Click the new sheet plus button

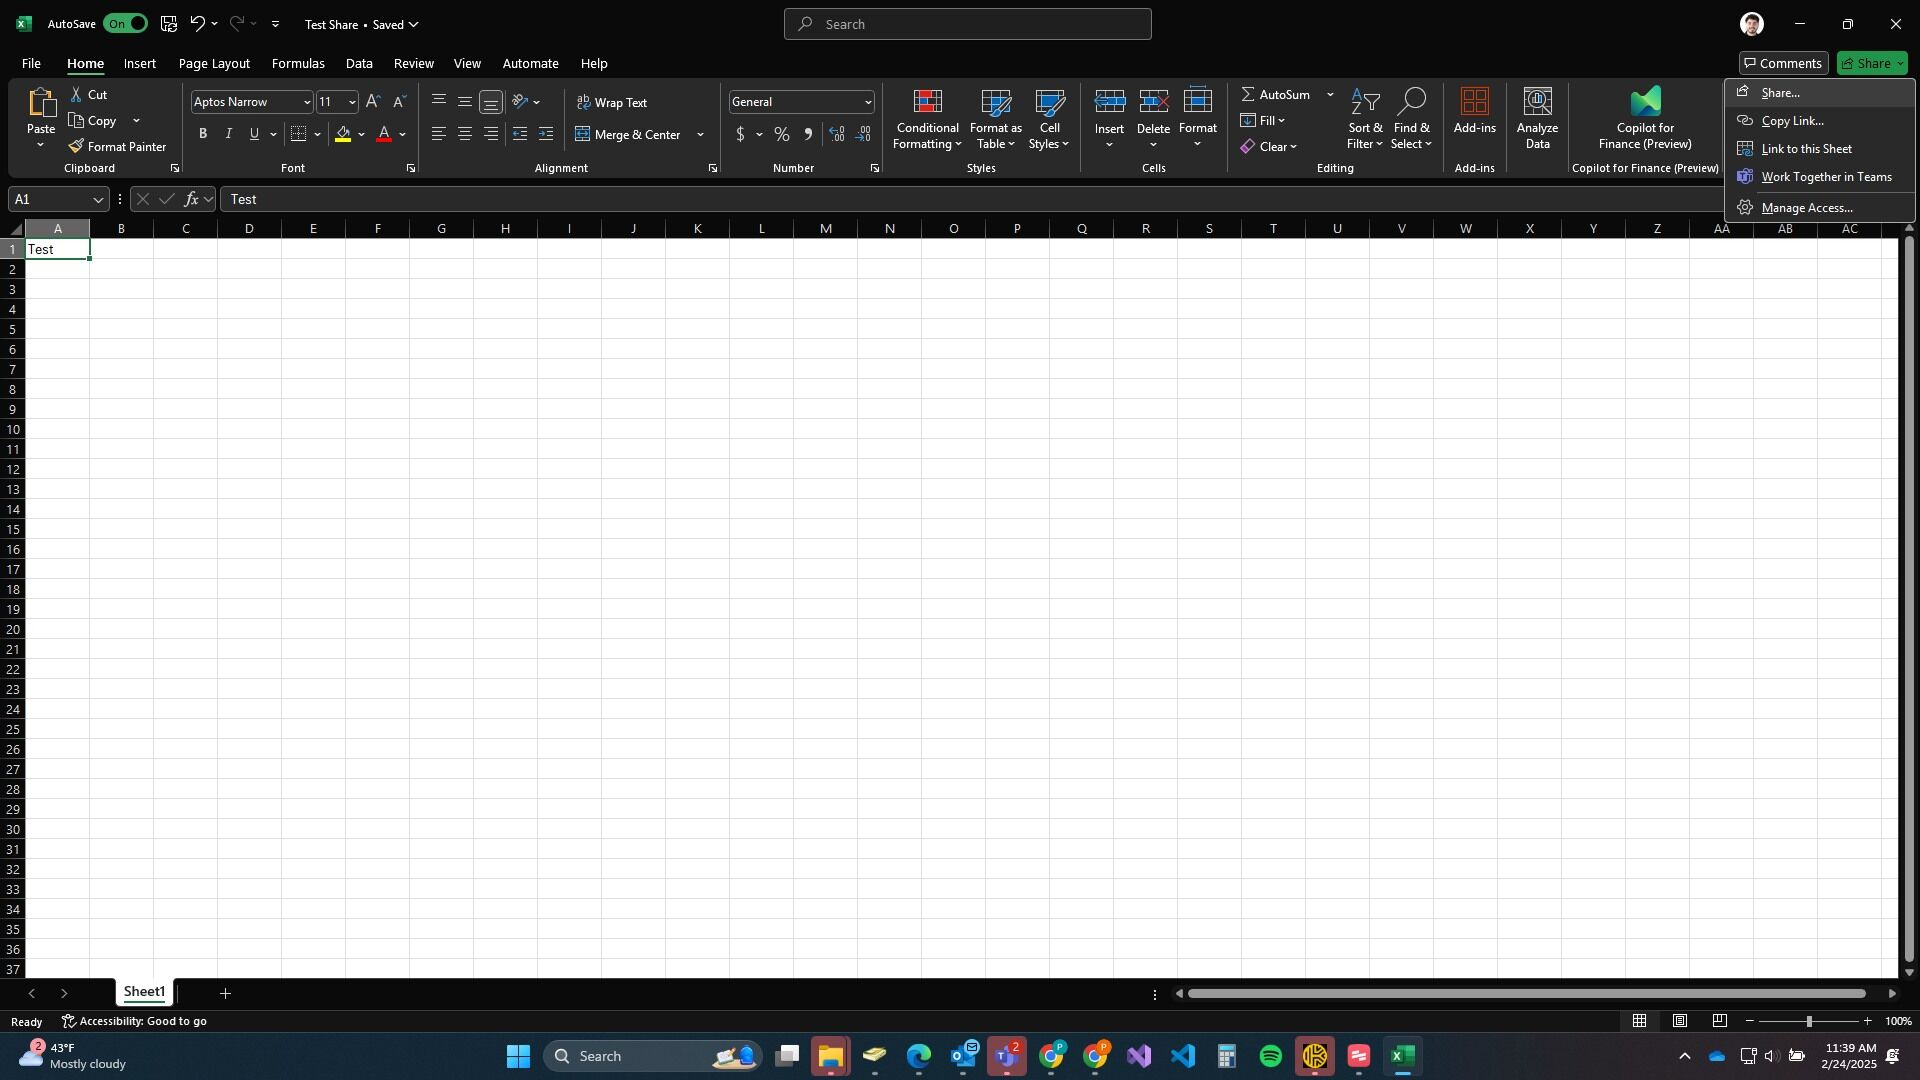click(x=225, y=993)
